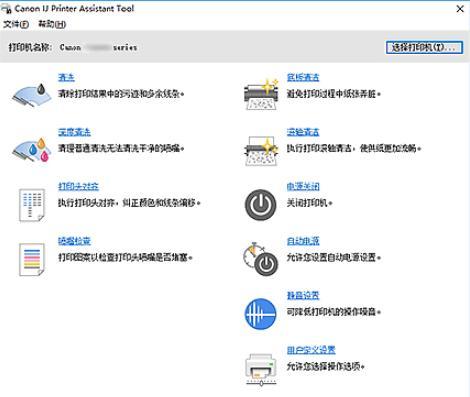Click the 打印机名称 printer name label
This screenshot has width=470, height=397.
[30, 47]
